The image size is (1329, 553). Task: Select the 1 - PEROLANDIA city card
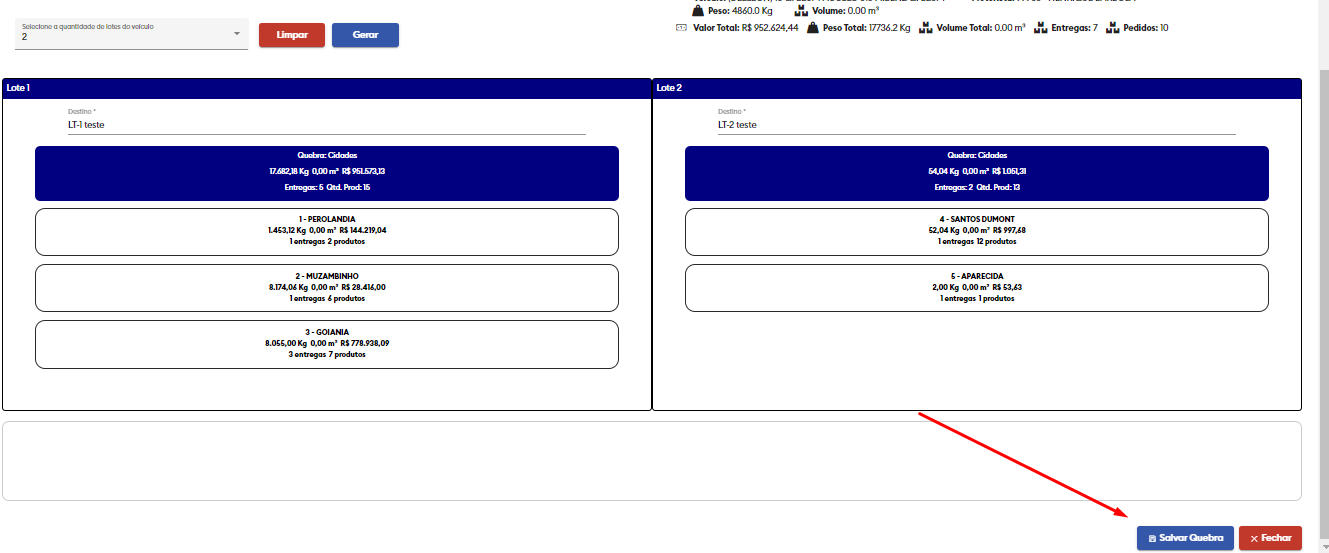(x=327, y=231)
